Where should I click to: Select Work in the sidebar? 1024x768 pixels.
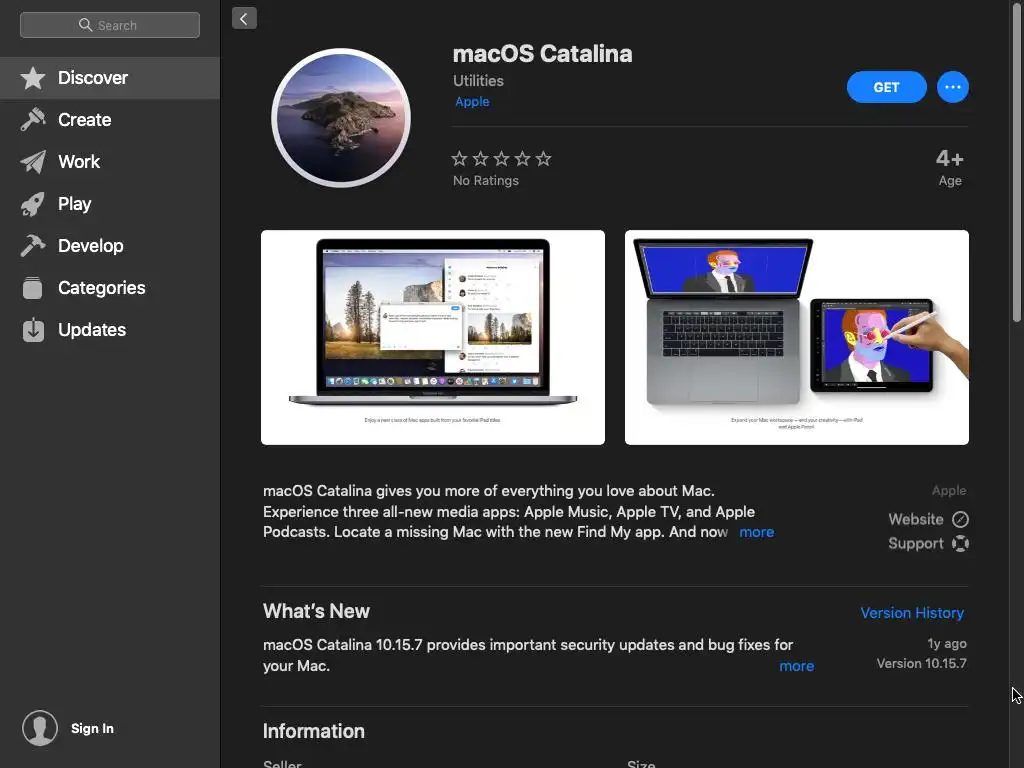[x=110, y=162]
